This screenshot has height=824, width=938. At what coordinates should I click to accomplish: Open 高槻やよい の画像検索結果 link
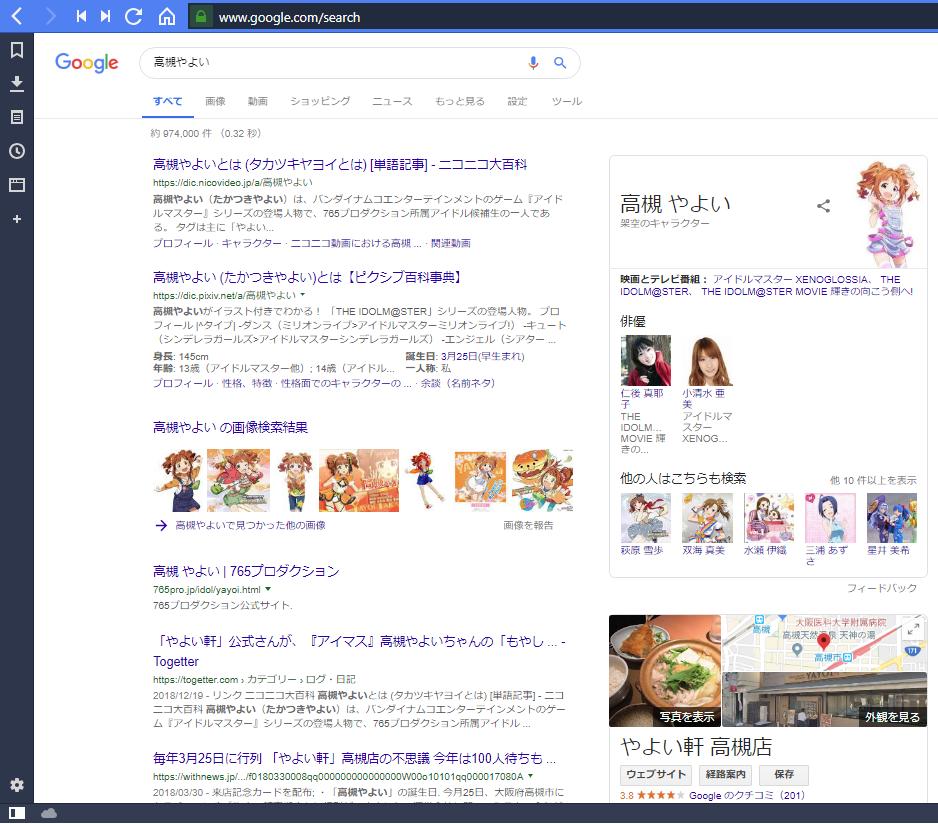[x=230, y=427]
